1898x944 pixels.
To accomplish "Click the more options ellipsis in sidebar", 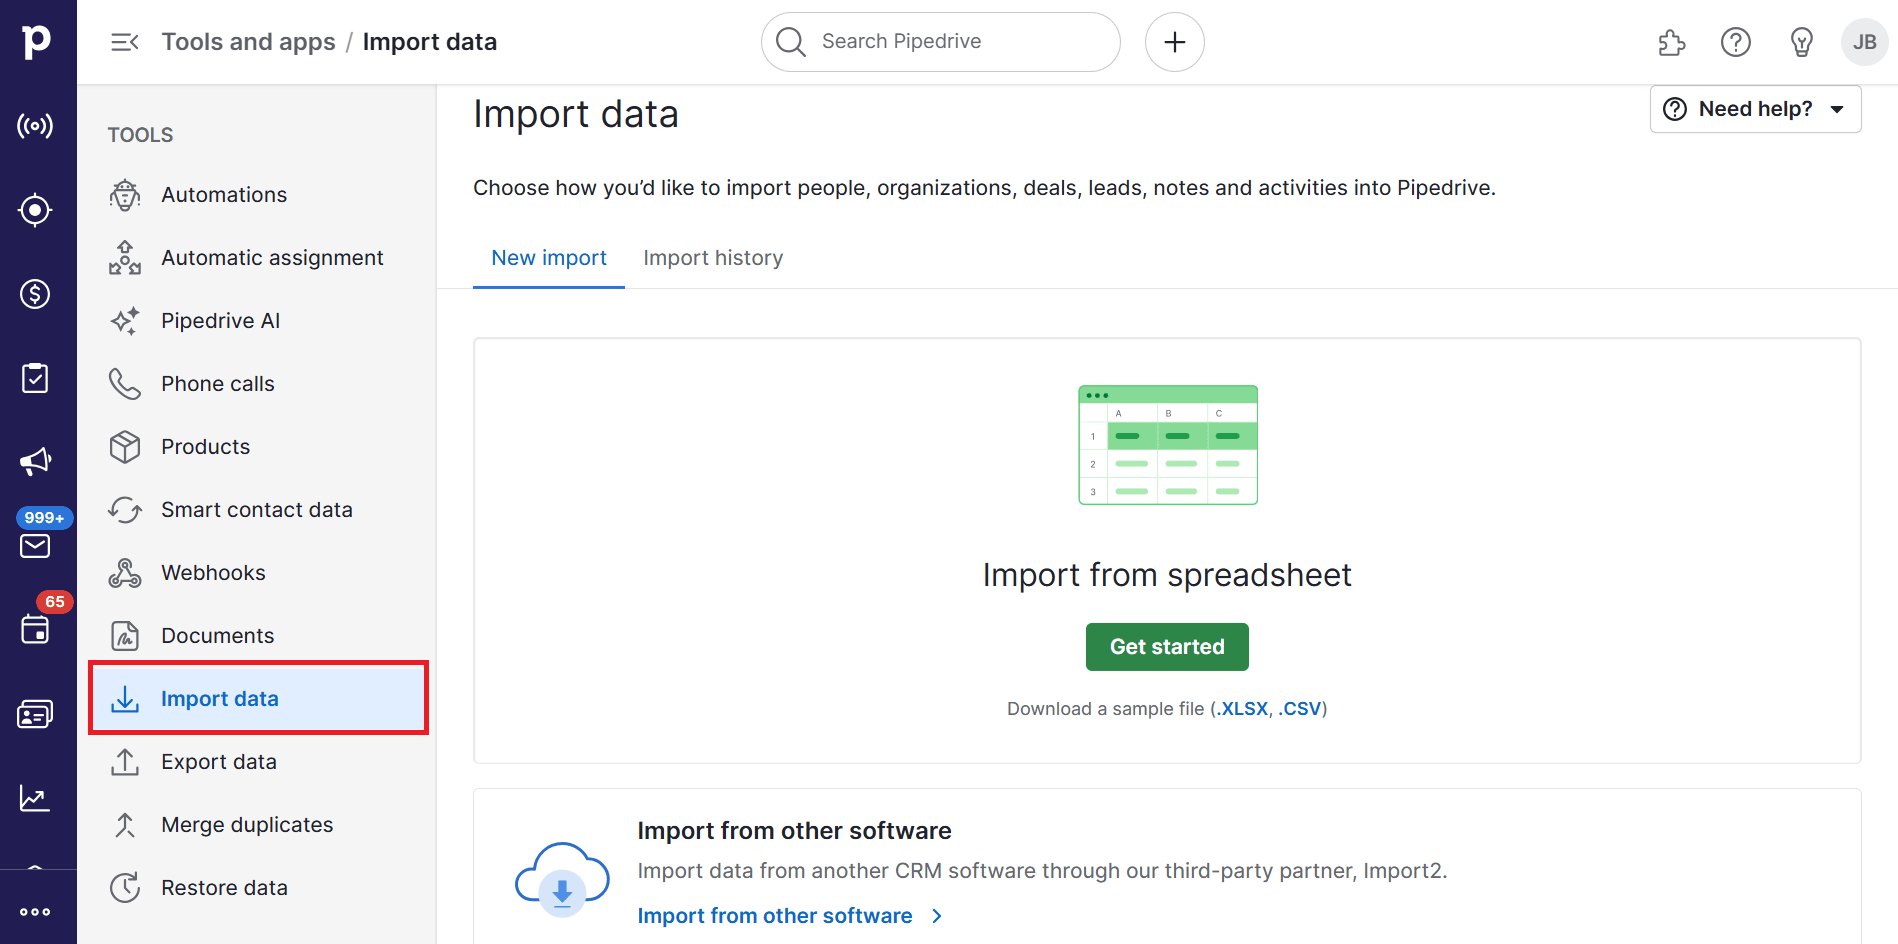I will [36, 911].
